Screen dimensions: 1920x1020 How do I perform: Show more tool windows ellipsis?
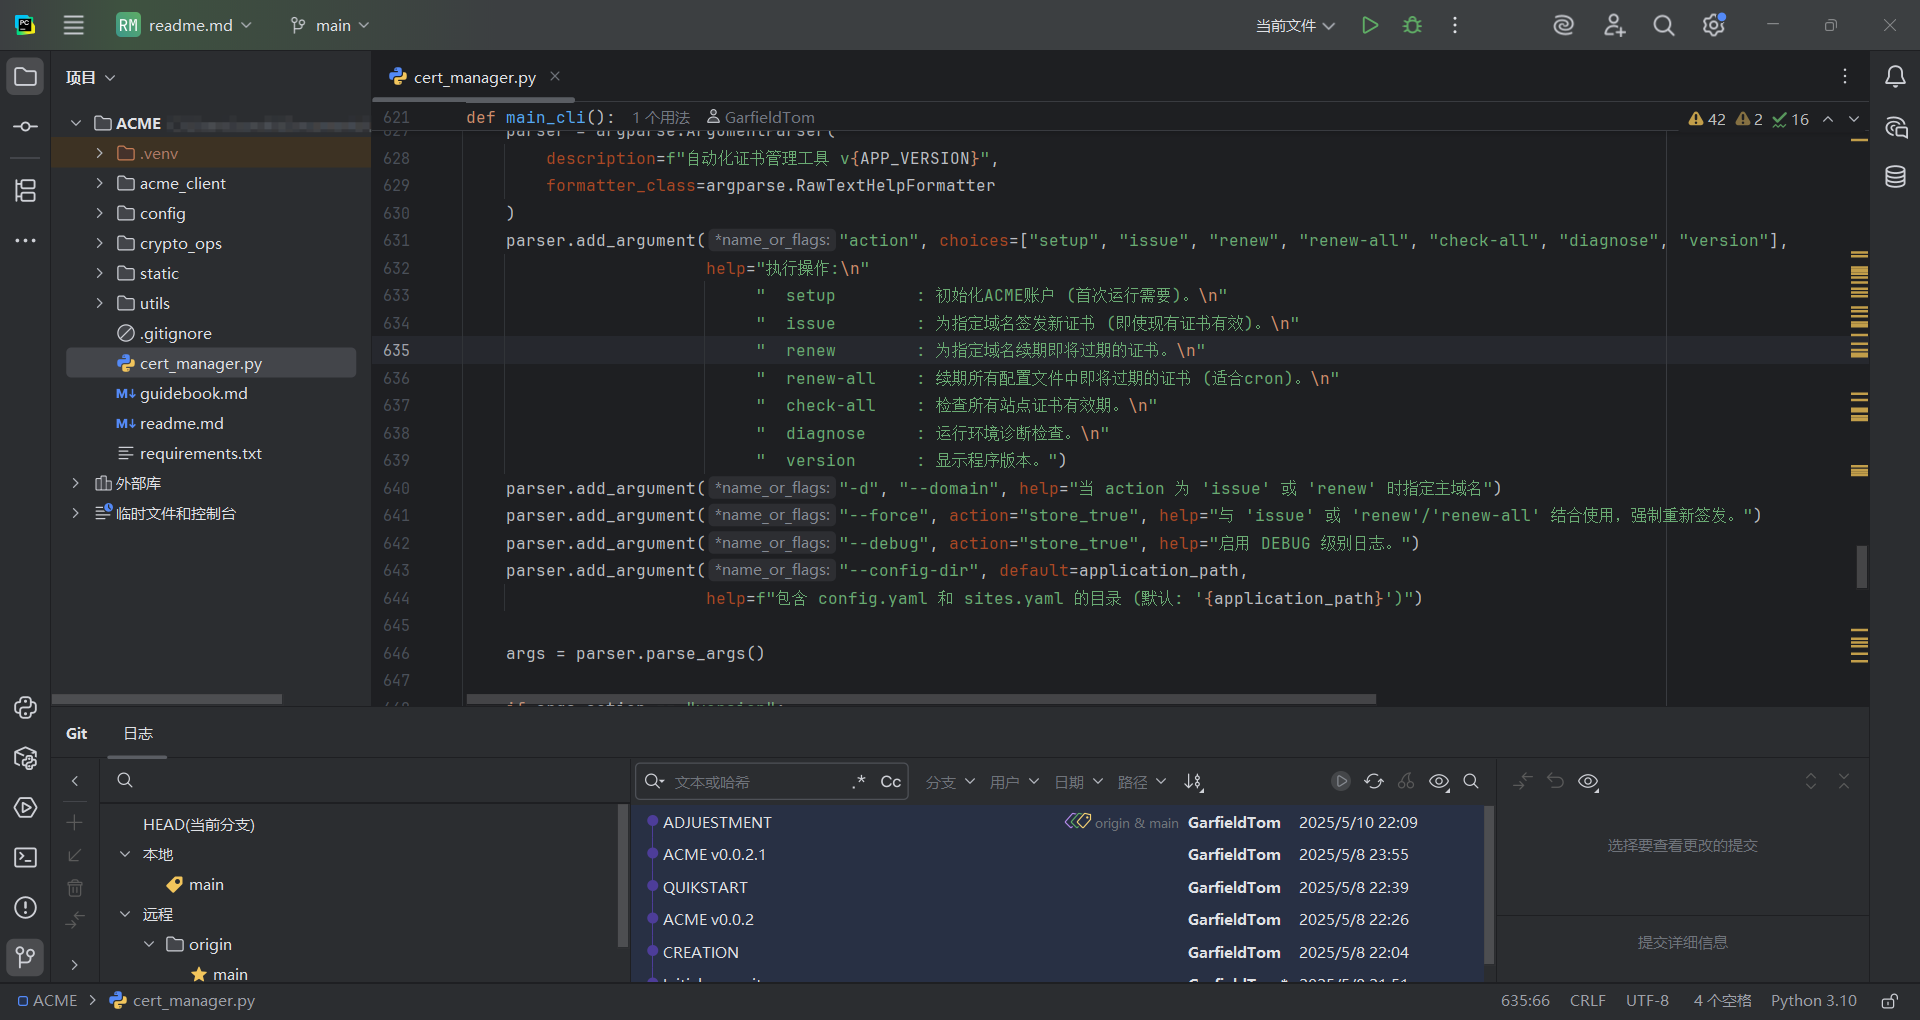coord(26,241)
